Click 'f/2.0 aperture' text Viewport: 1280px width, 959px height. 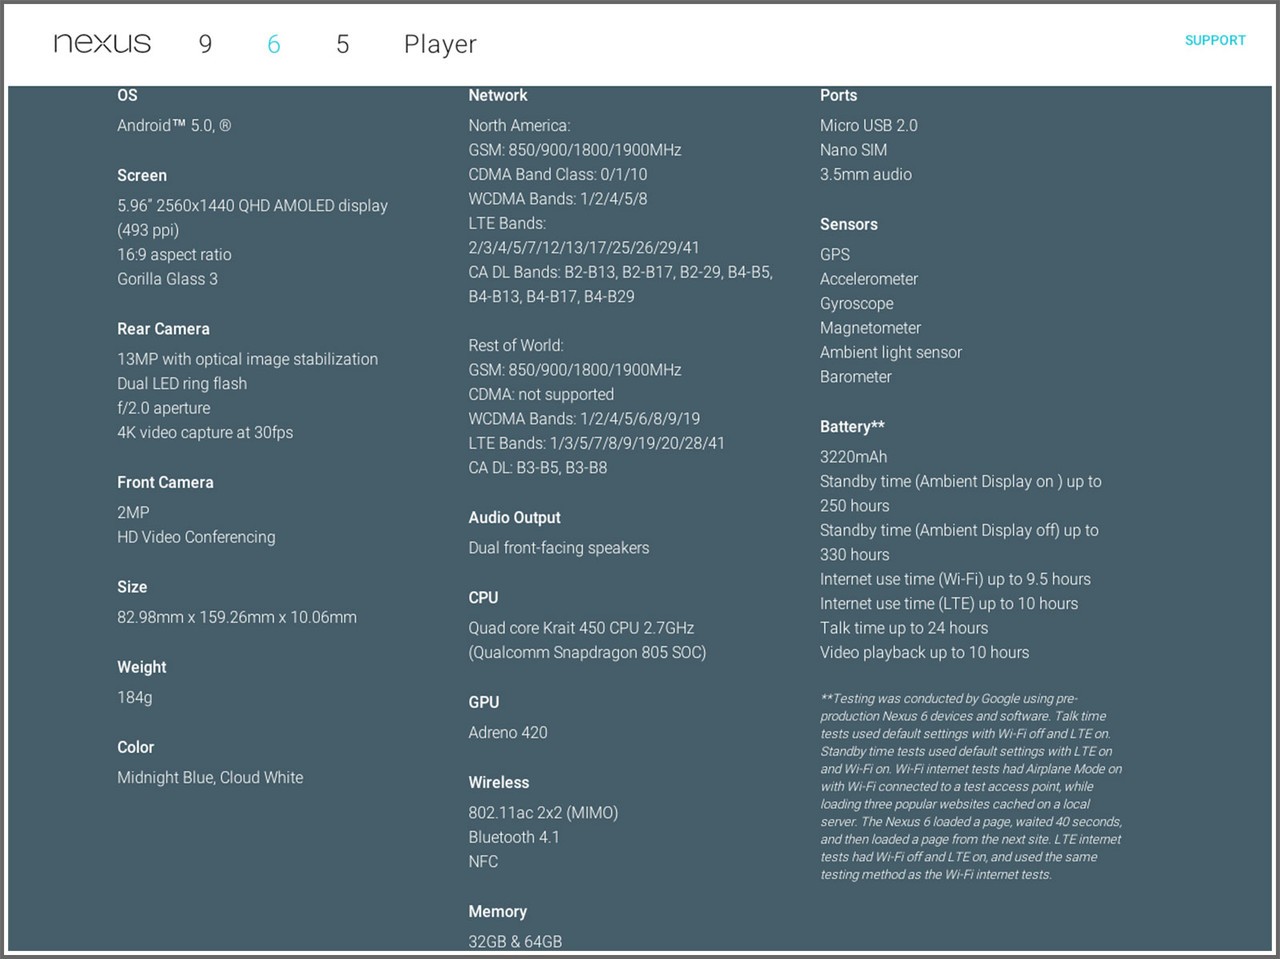click(x=164, y=408)
